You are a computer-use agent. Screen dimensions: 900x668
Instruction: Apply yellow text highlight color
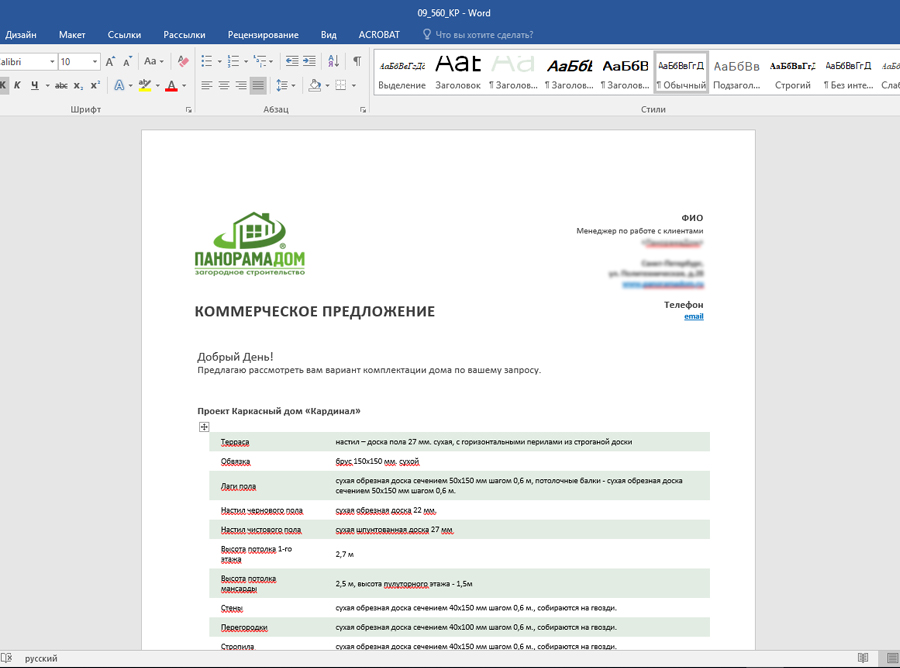145,86
